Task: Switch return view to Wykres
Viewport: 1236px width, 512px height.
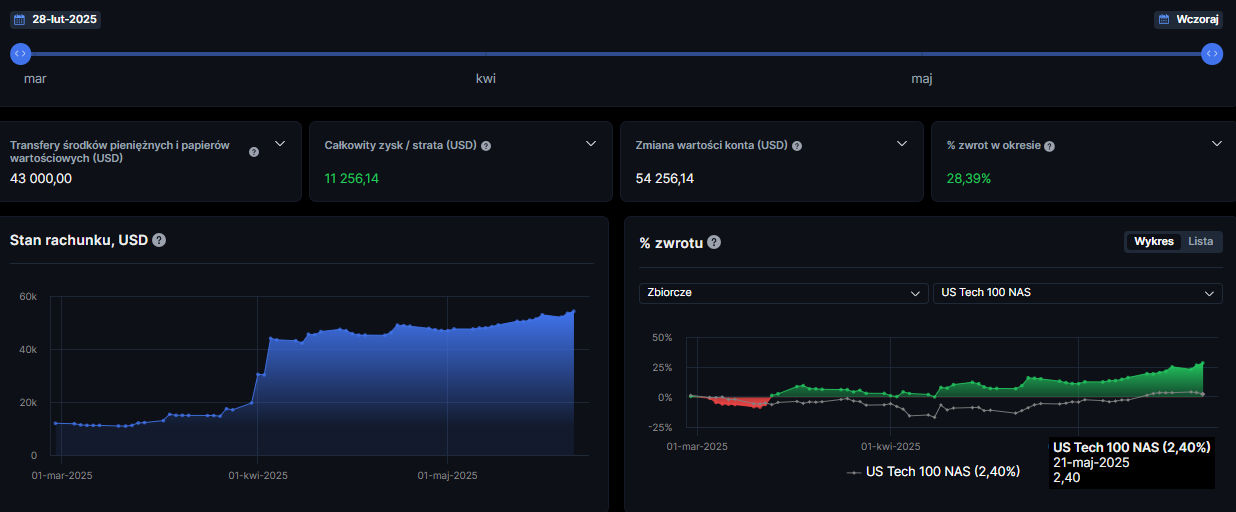Action: click(1154, 242)
